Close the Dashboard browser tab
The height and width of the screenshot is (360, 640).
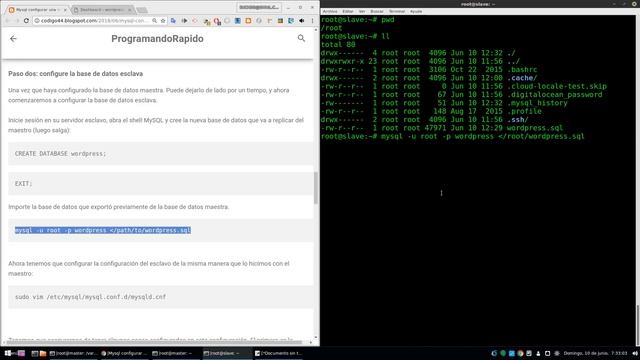[x=130, y=9]
